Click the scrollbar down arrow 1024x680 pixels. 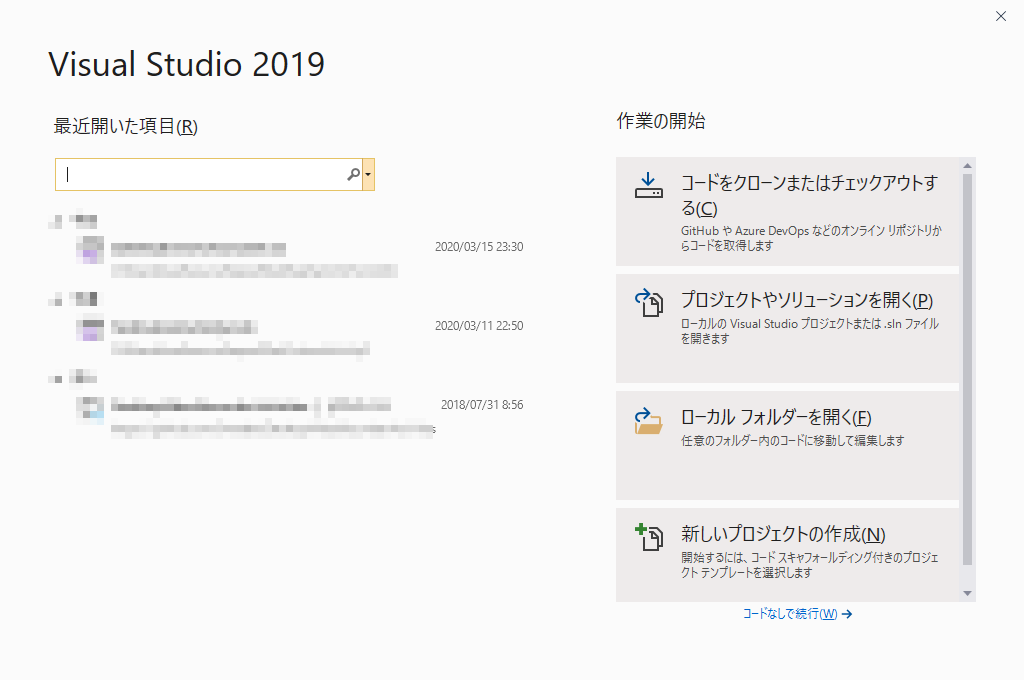967,593
